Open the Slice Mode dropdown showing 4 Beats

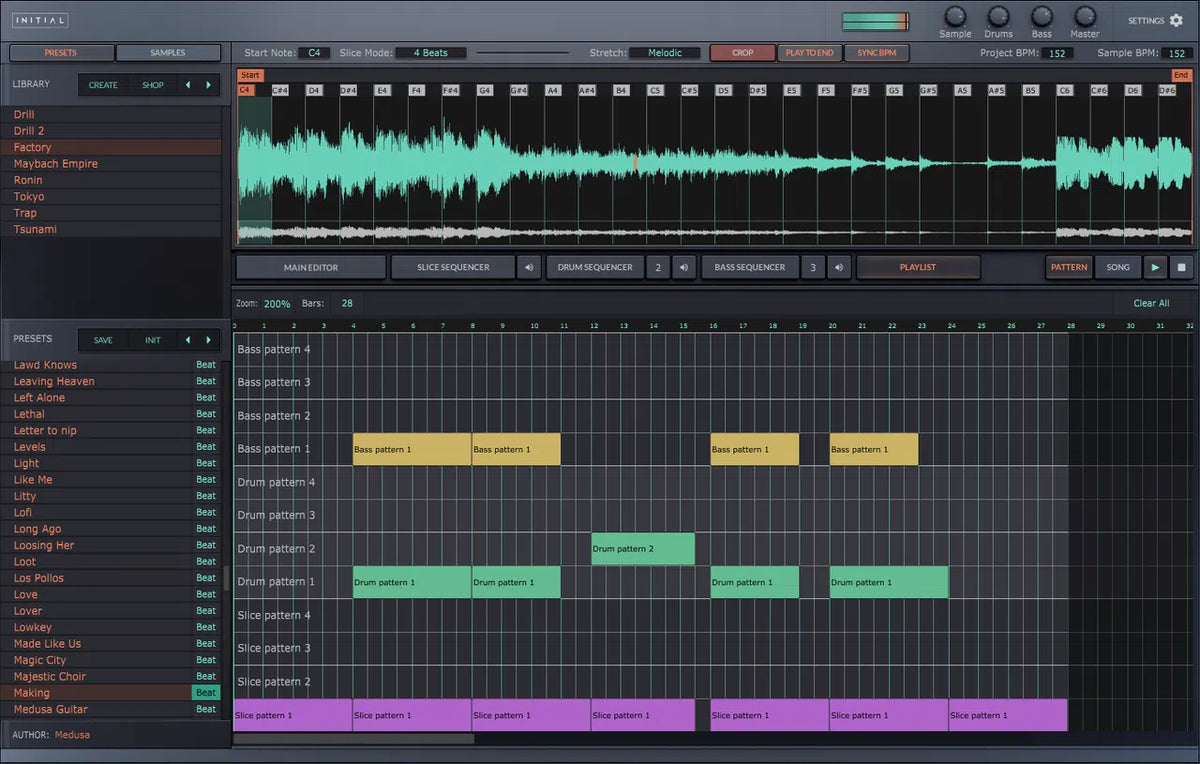(430, 52)
